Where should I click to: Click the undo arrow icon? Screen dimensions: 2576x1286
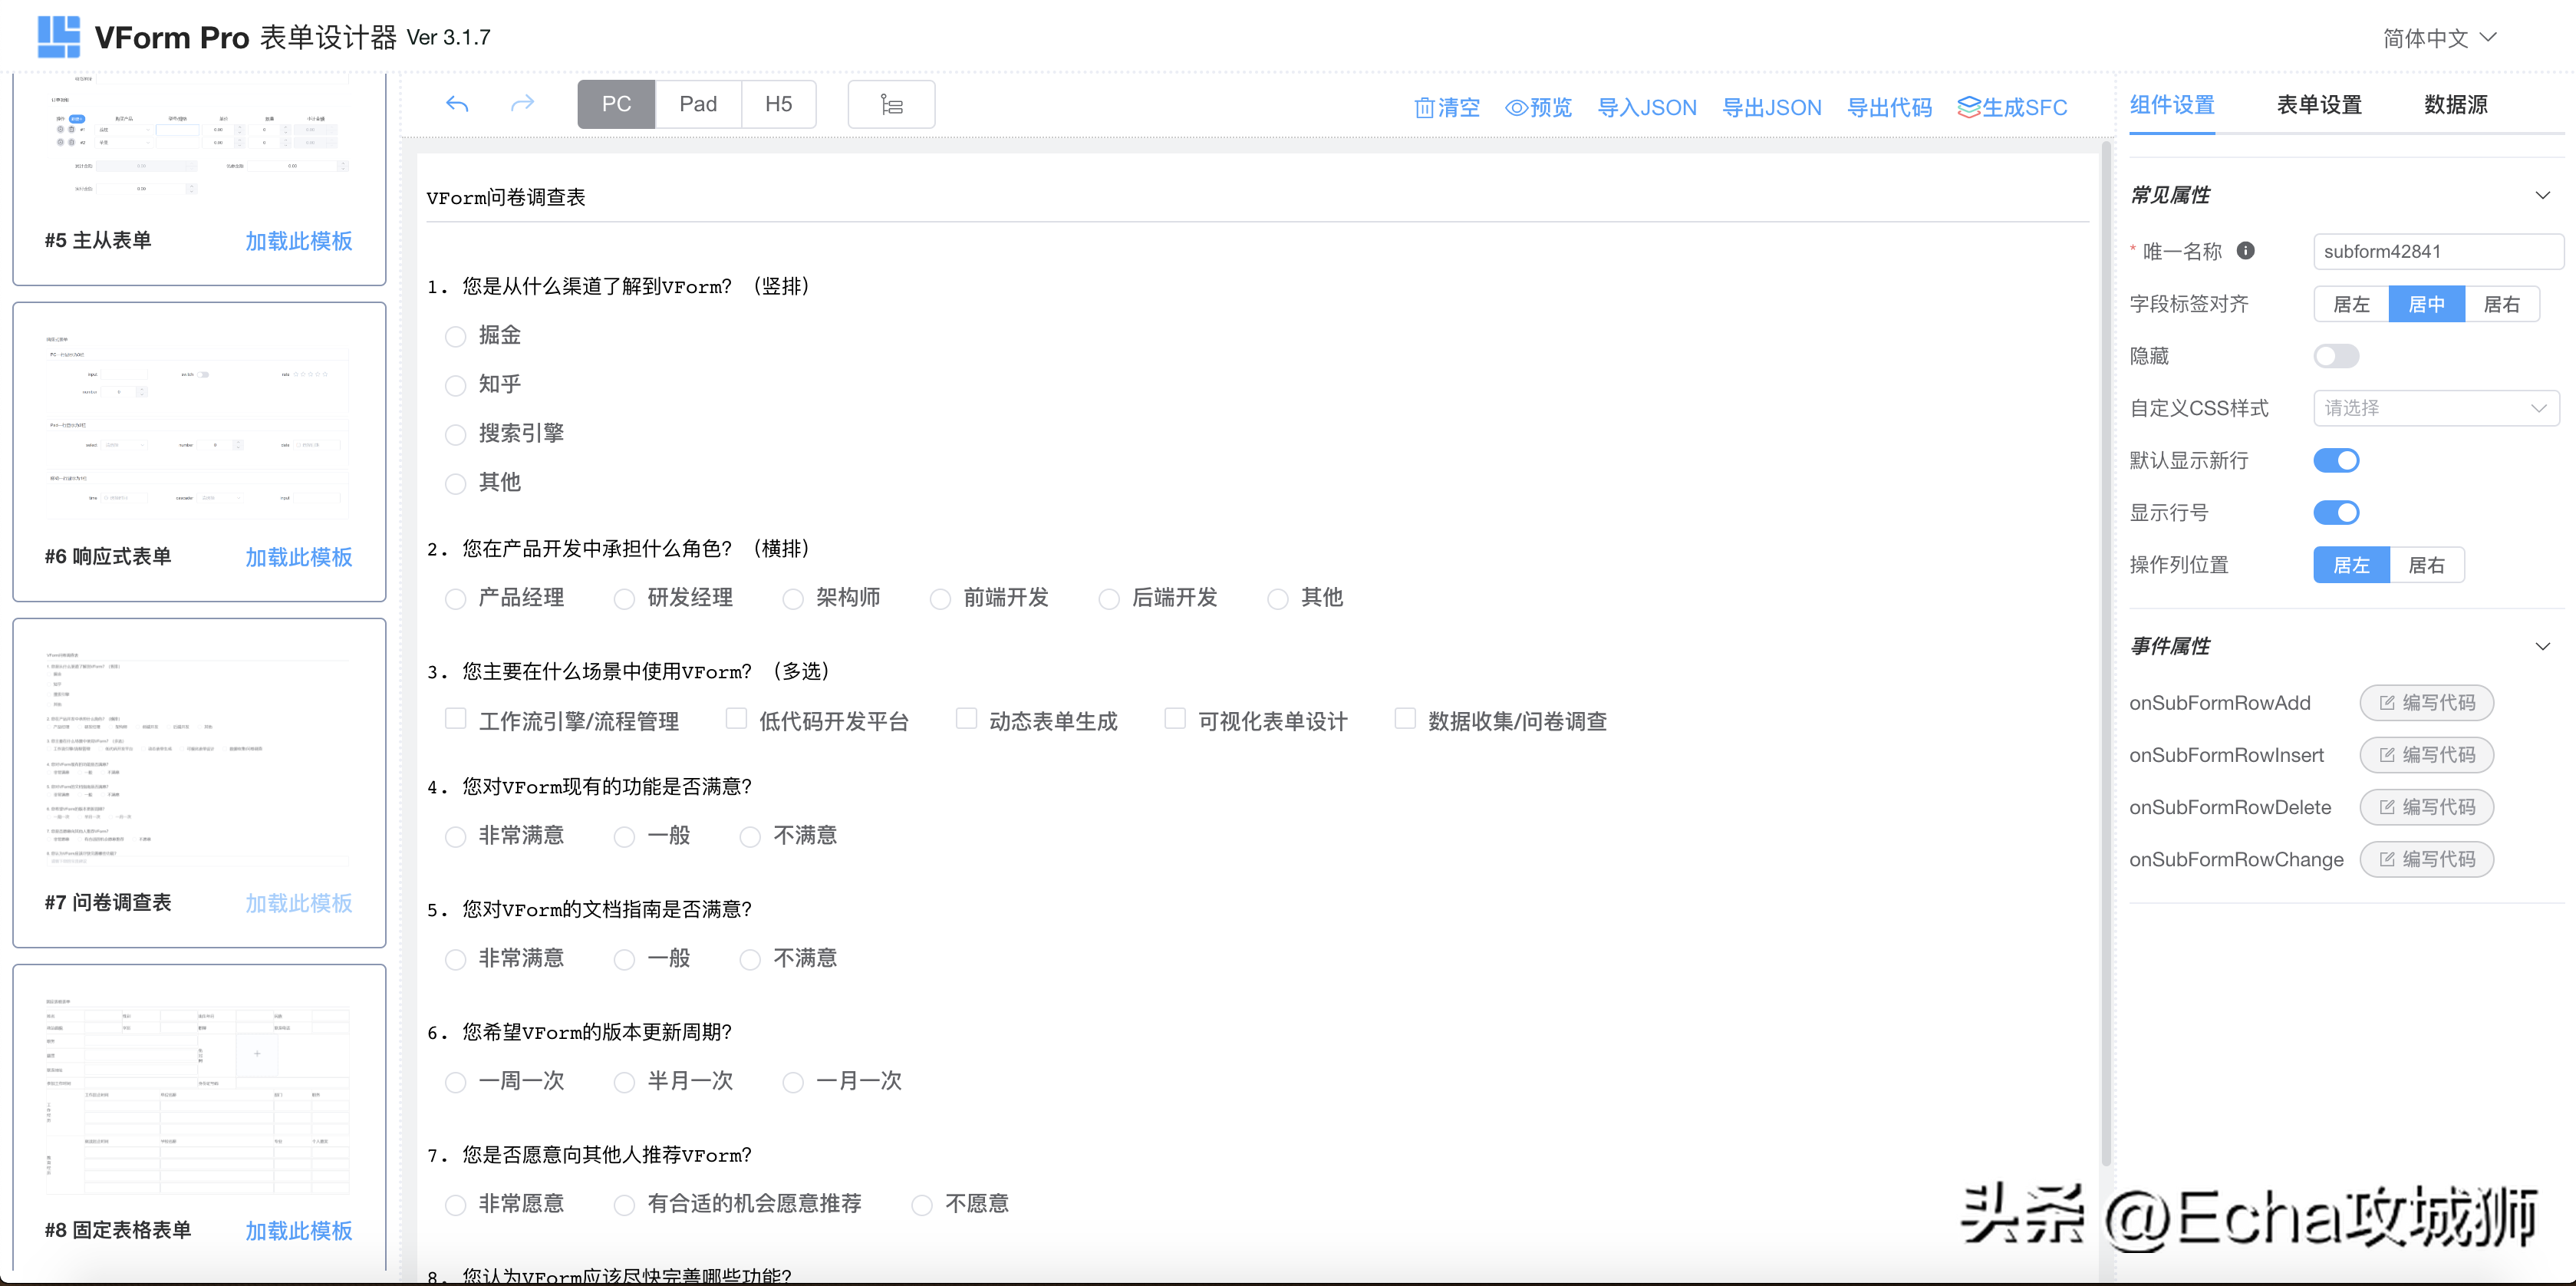(x=457, y=104)
